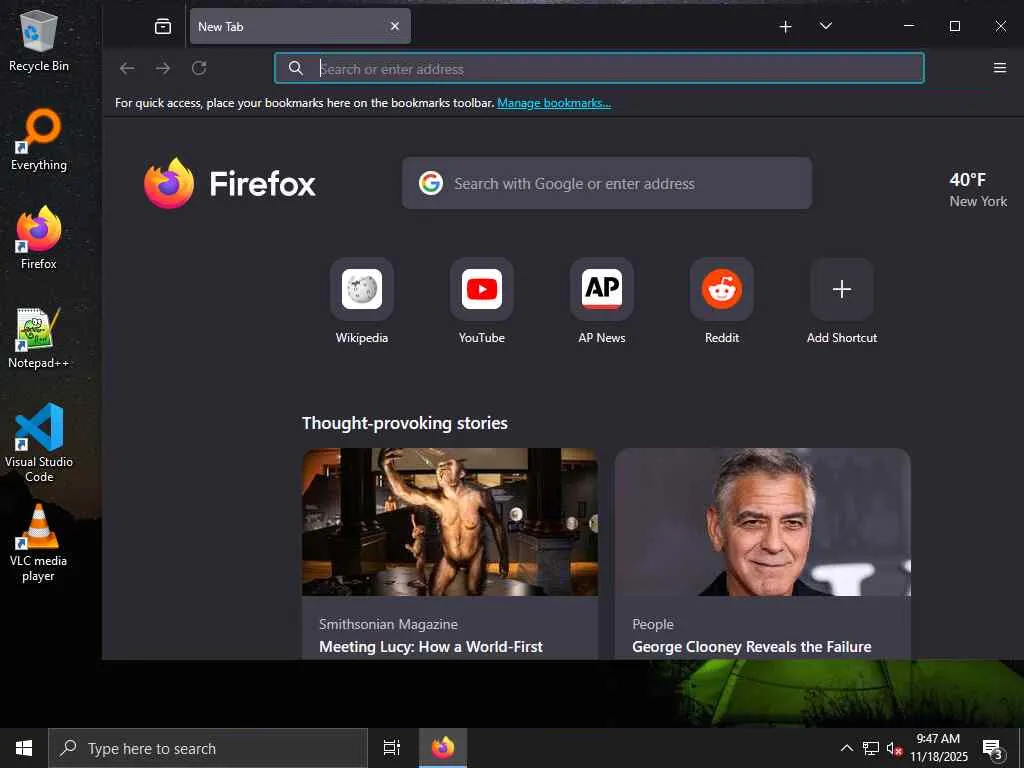Open the Manage bookmarks link
1024x768 pixels.
(x=554, y=103)
